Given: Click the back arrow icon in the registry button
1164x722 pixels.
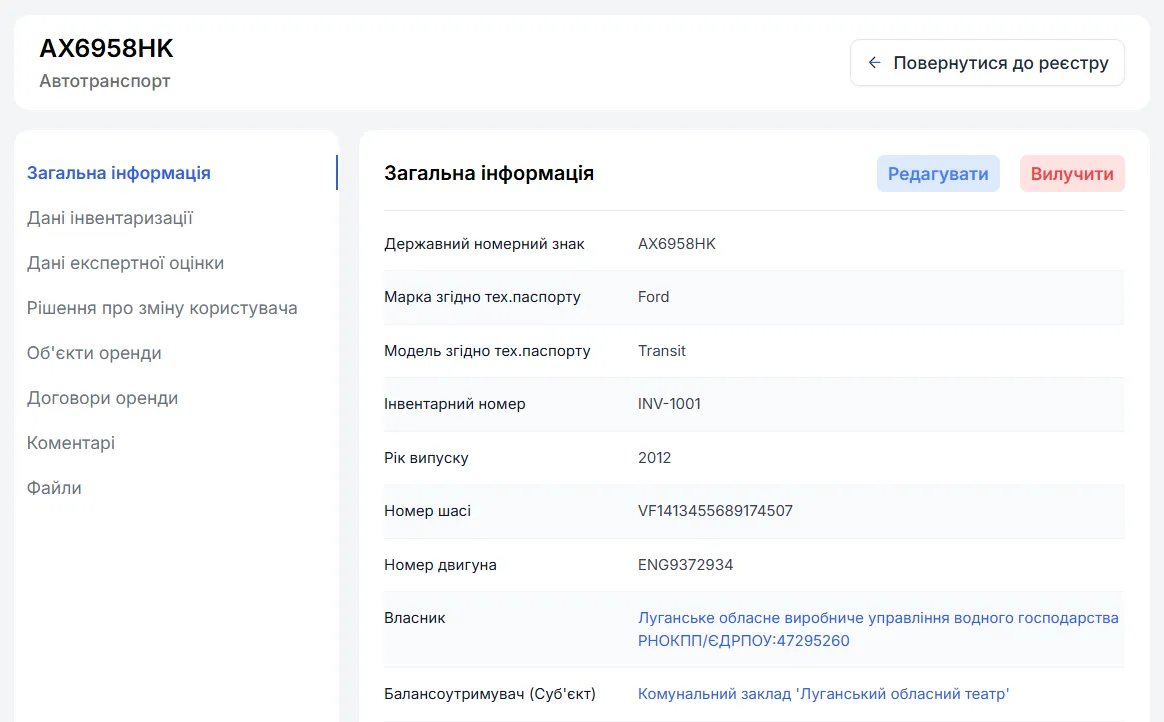Looking at the screenshot, I should point(874,63).
